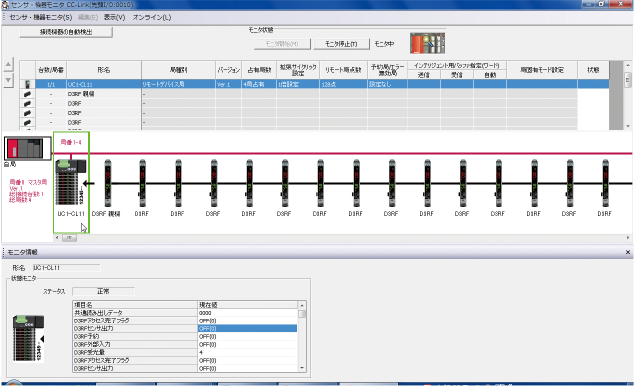The image size is (634, 387).
Task: Select the UC1-CL11 module icon in diagram
Action: coord(71,182)
